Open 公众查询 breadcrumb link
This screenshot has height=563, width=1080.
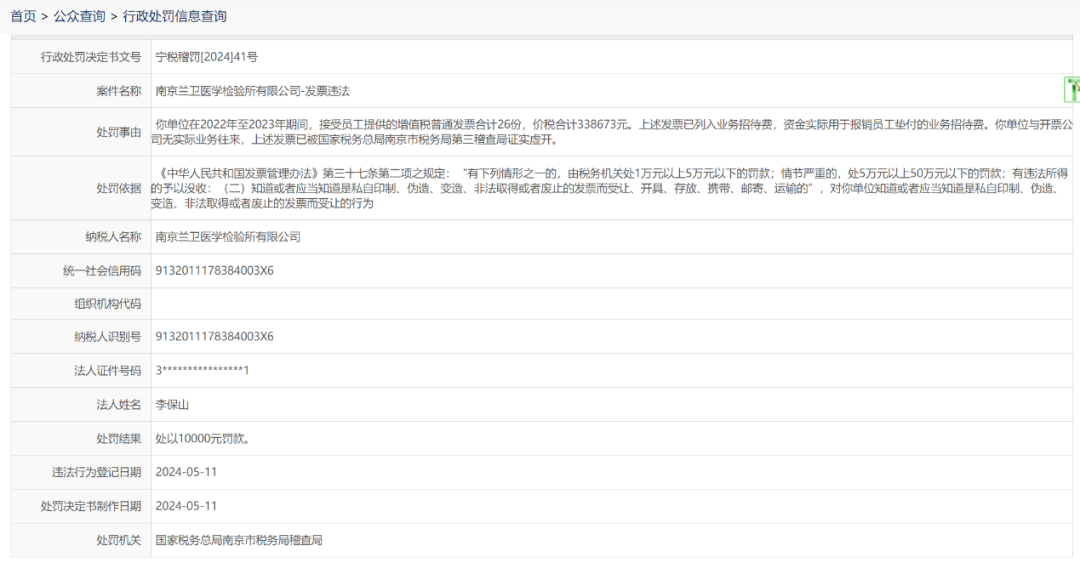coord(79,17)
